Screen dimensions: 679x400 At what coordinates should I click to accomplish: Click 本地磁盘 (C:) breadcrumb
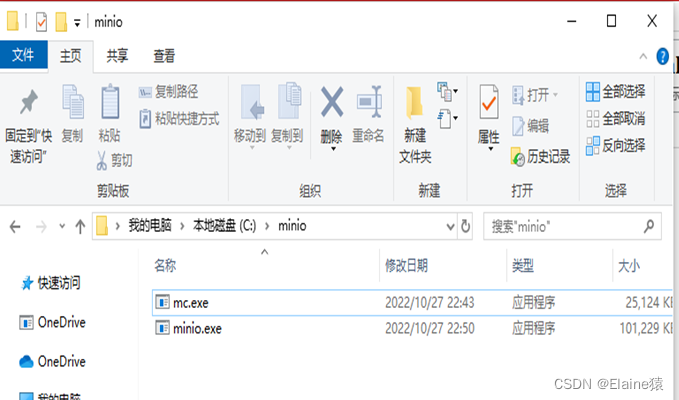click(224, 226)
